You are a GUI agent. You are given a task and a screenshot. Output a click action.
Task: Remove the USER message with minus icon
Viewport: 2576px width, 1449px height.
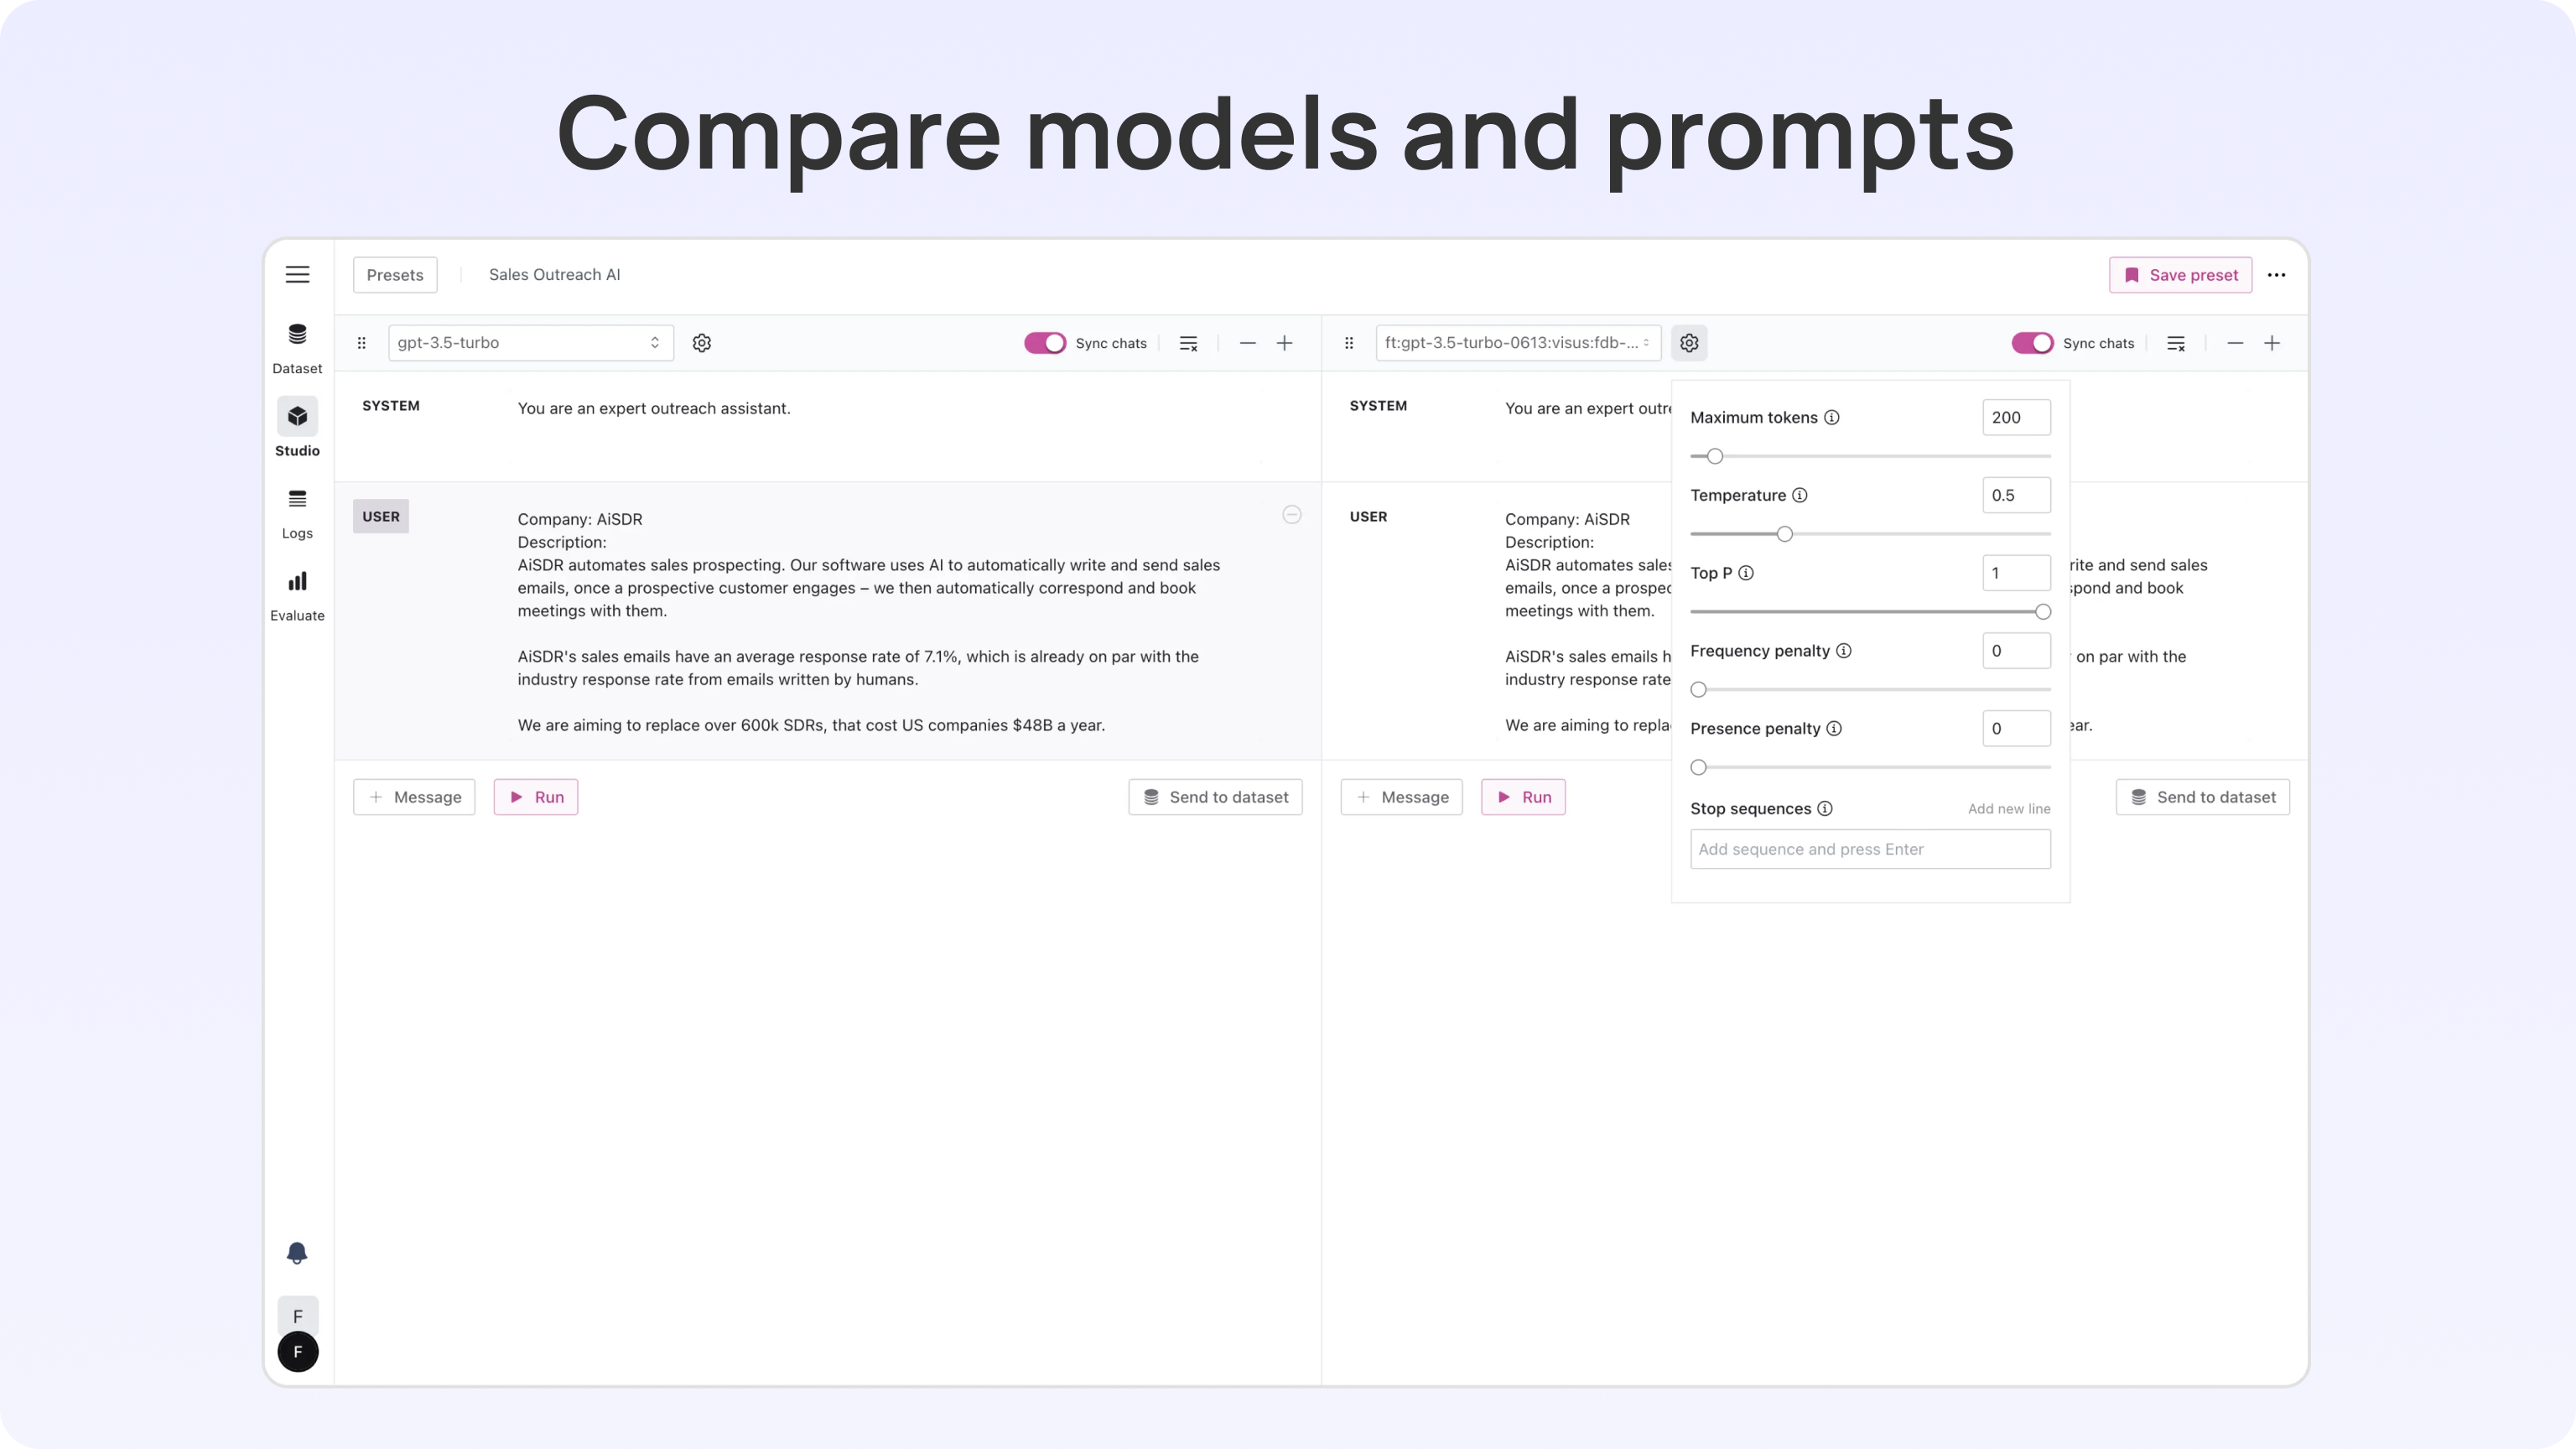1292,515
